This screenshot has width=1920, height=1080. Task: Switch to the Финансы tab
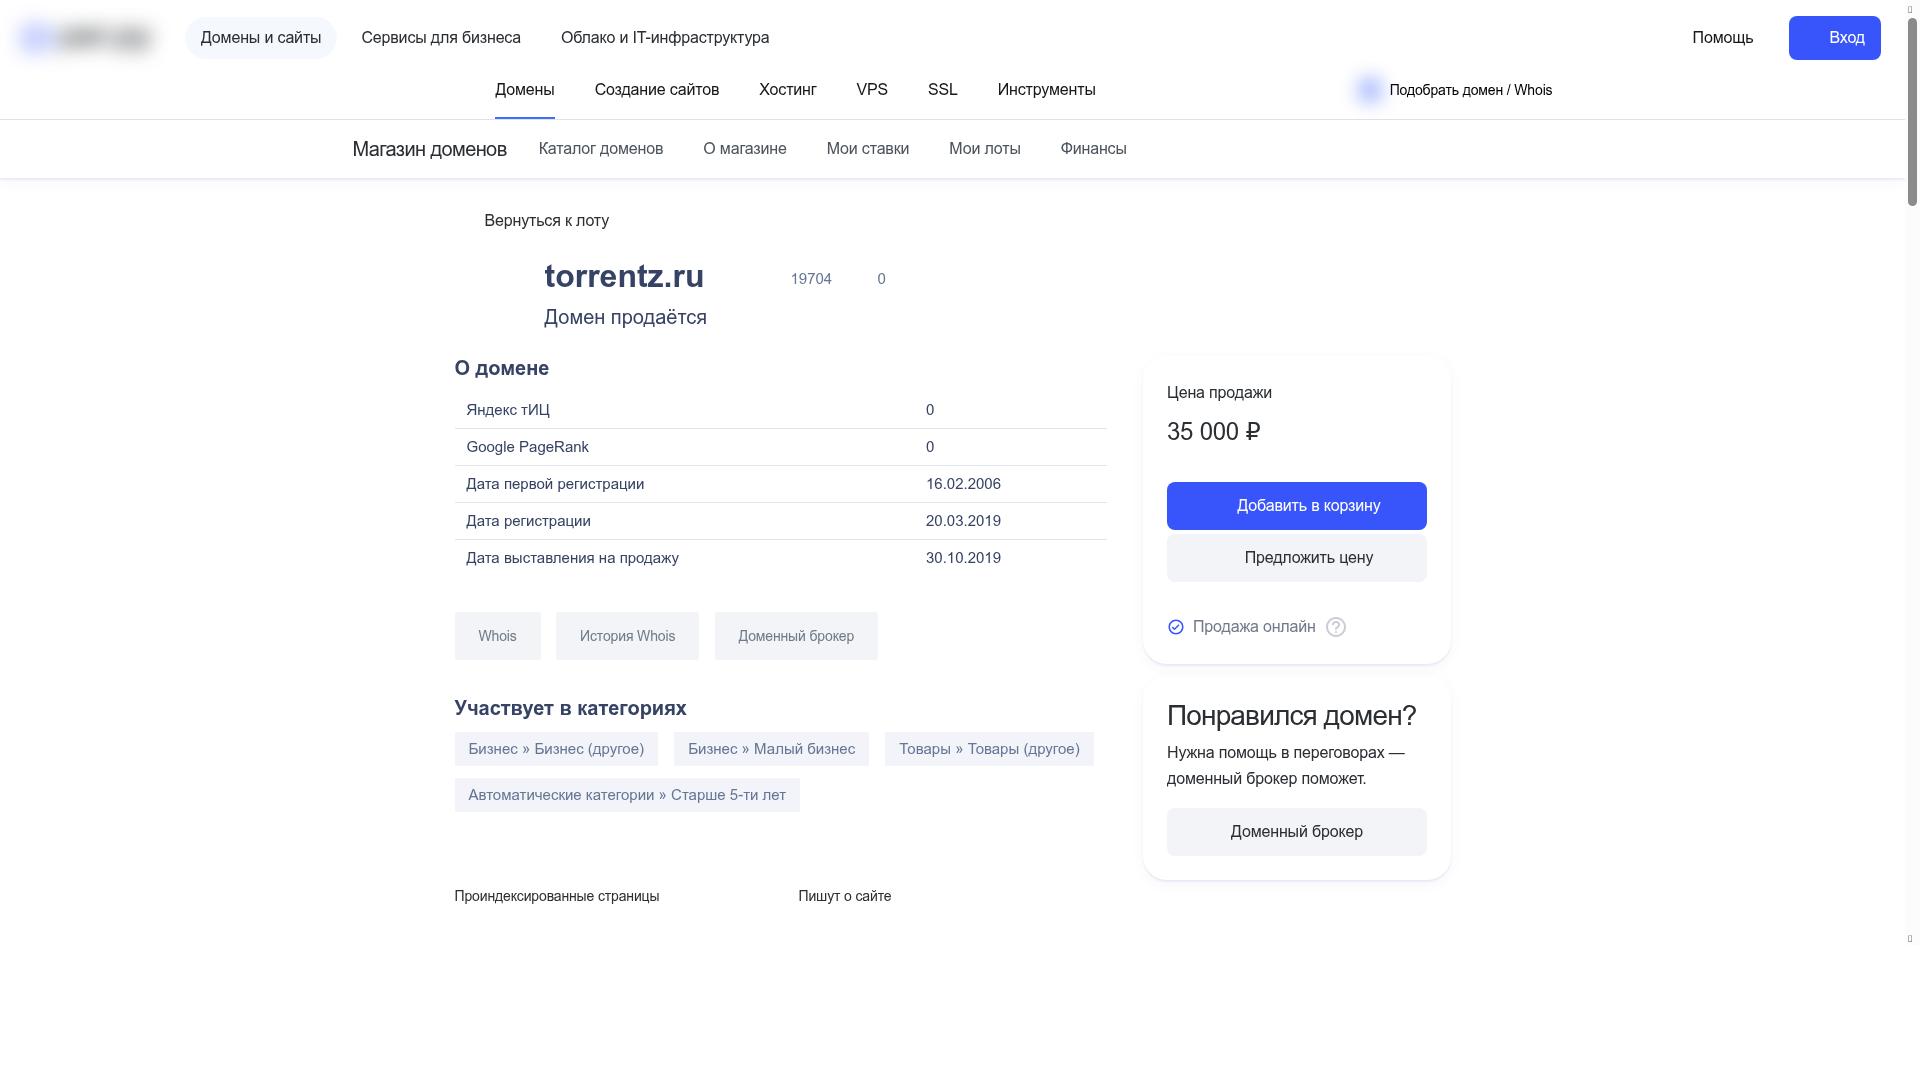[x=1093, y=148]
